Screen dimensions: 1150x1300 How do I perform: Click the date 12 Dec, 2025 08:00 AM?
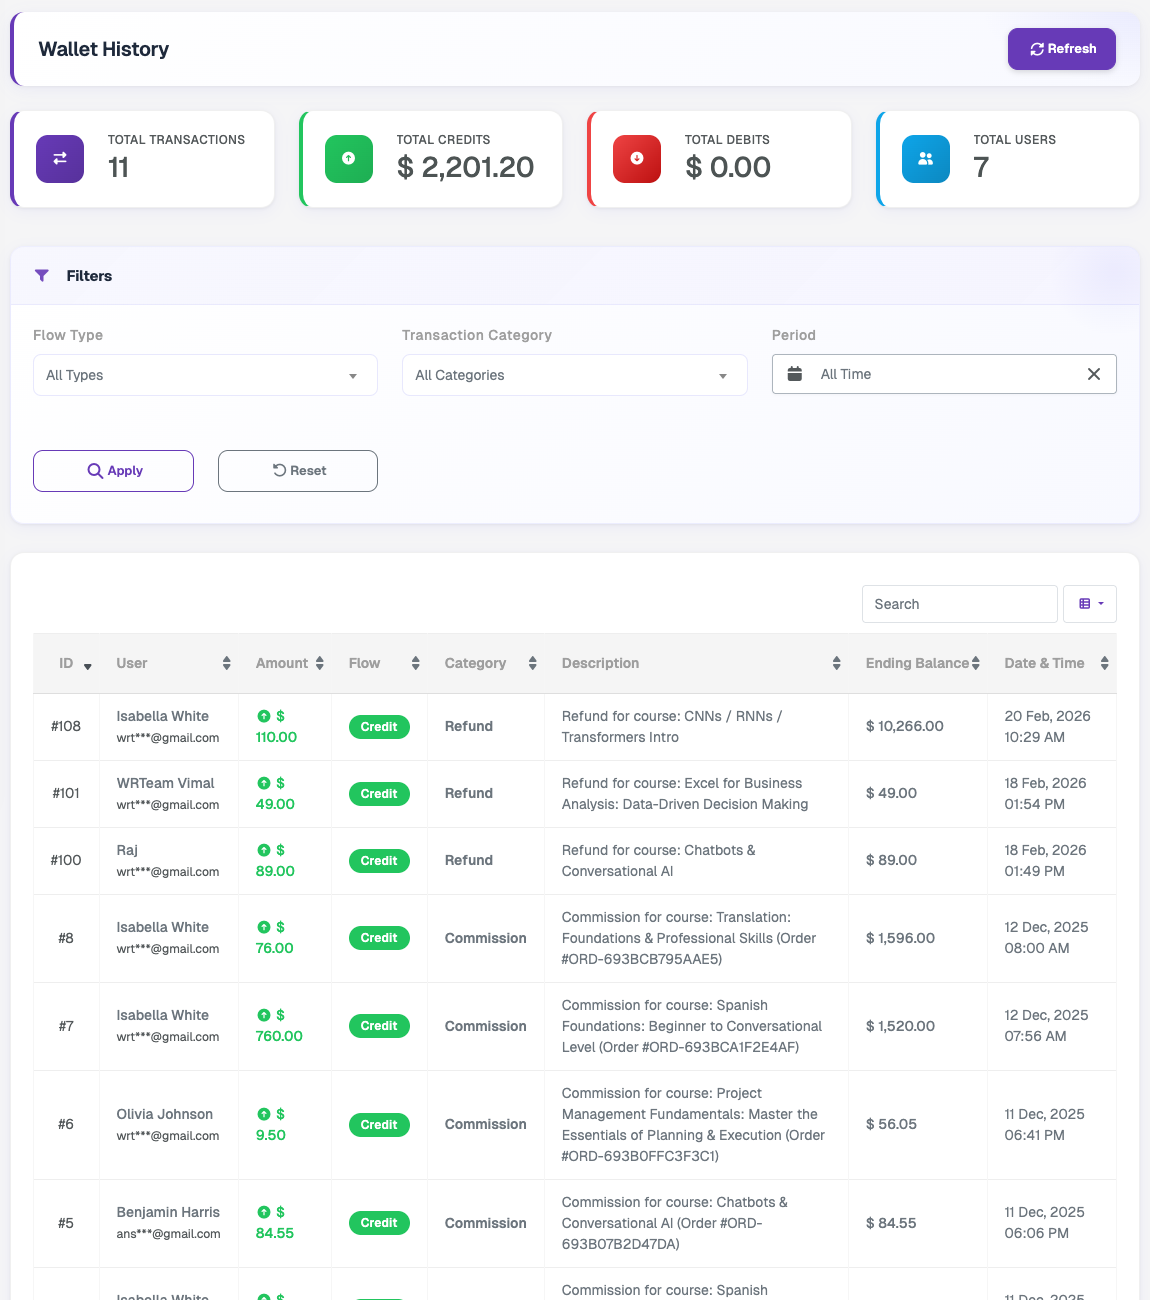tap(1046, 938)
